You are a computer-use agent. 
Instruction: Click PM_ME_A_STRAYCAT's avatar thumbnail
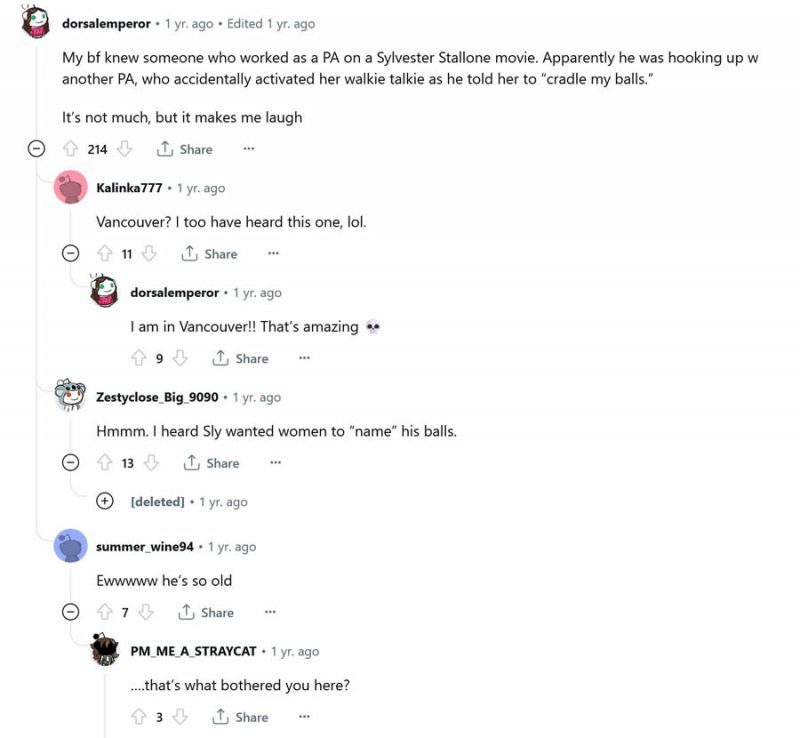tap(105, 650)
